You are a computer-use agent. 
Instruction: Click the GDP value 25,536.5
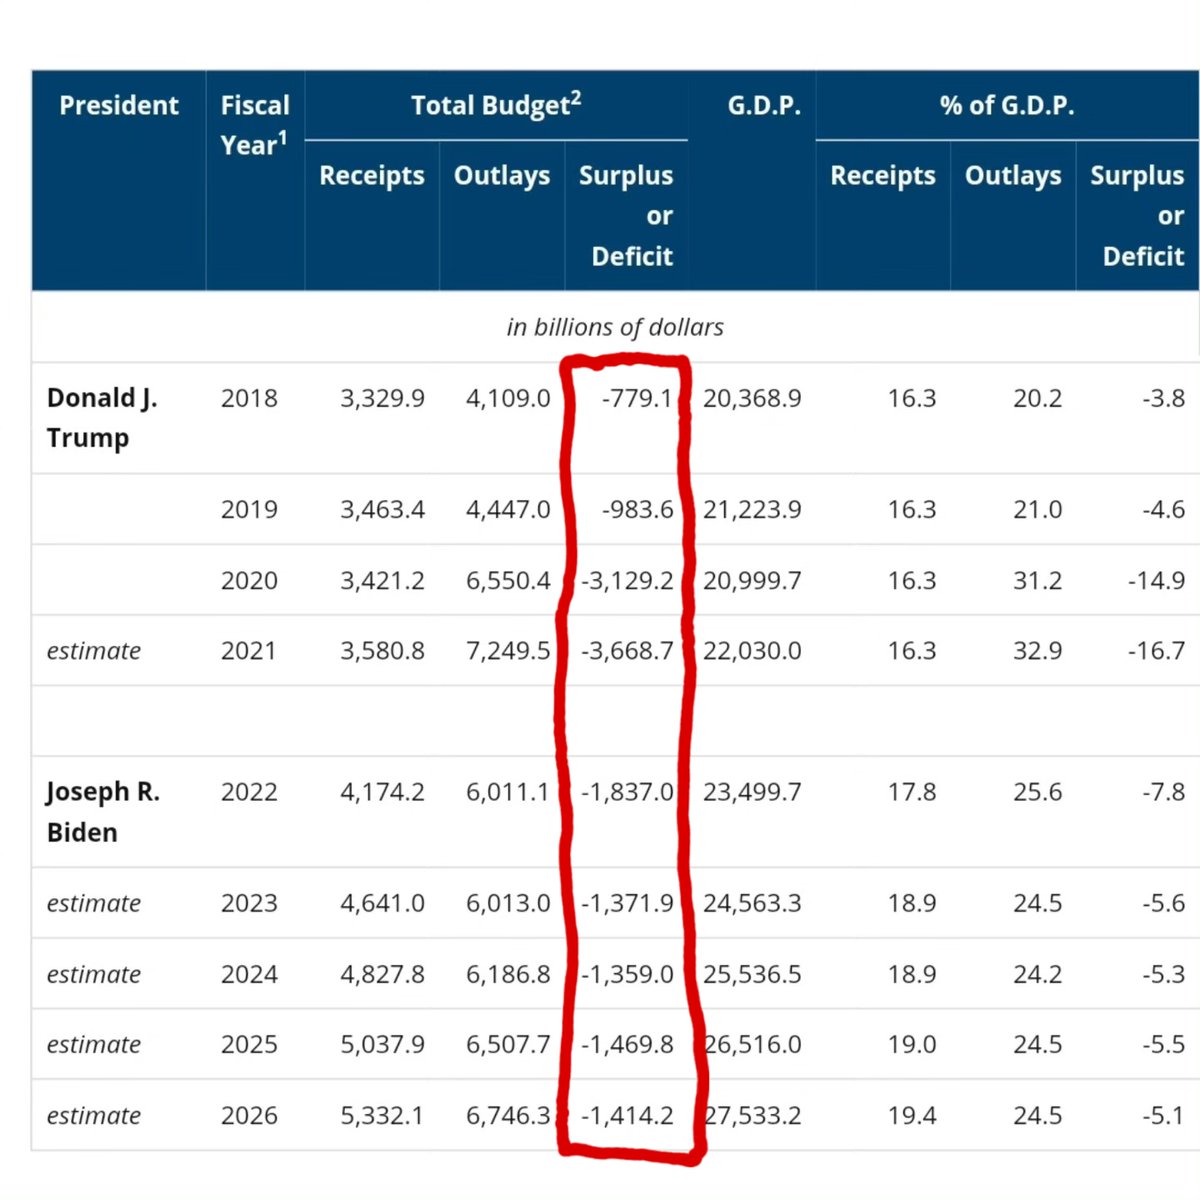[752, 974]
